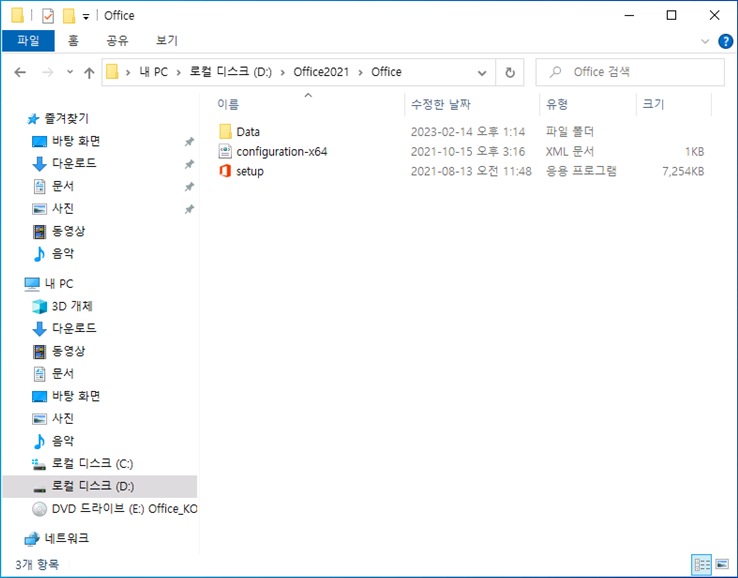Open 바탕 화면 under 즐겨찾기
The height and width of the screenshot is (578, 738).
(x=76, y=141)
